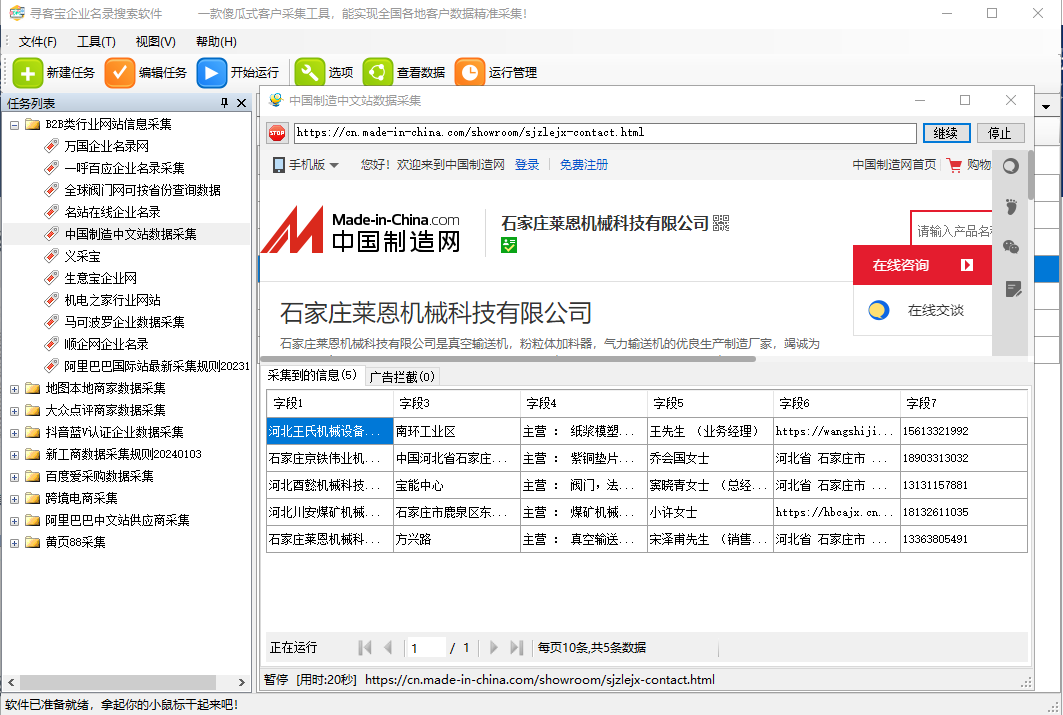Expand the 阿里巴巴中文站供应商采集 folder

pos(14,521)
